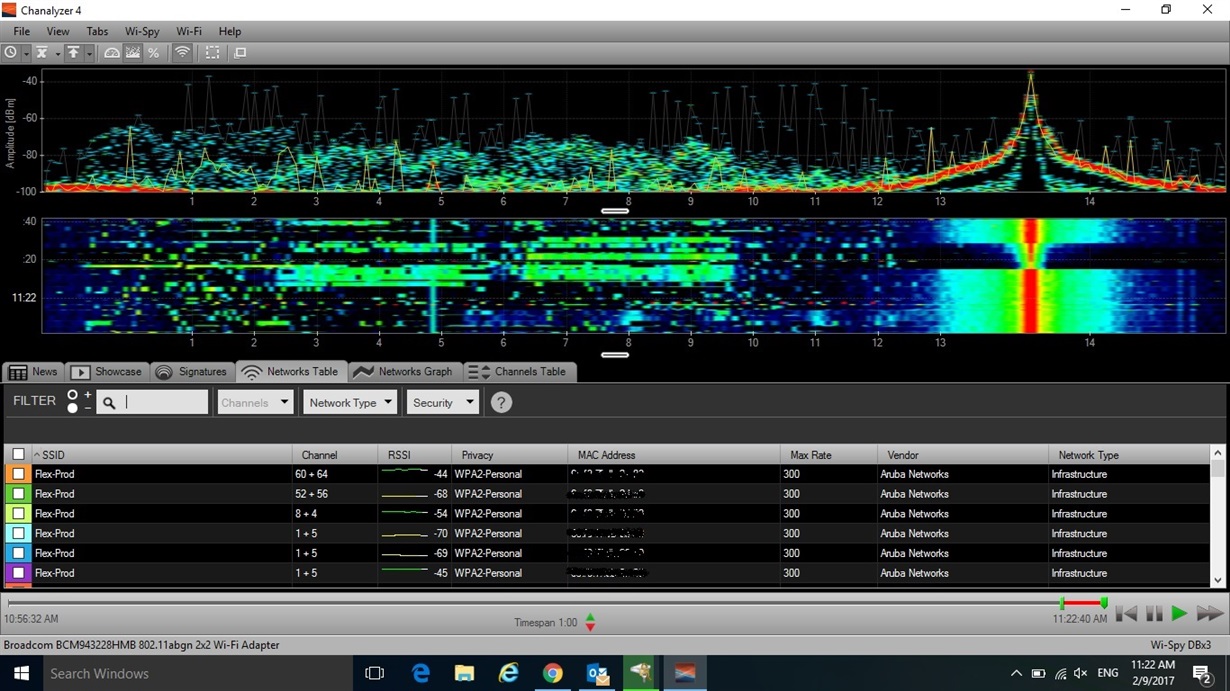This screenshot has height=691, width=1230.
Task: Switch to the Channels Table tab
Action: 520,371
